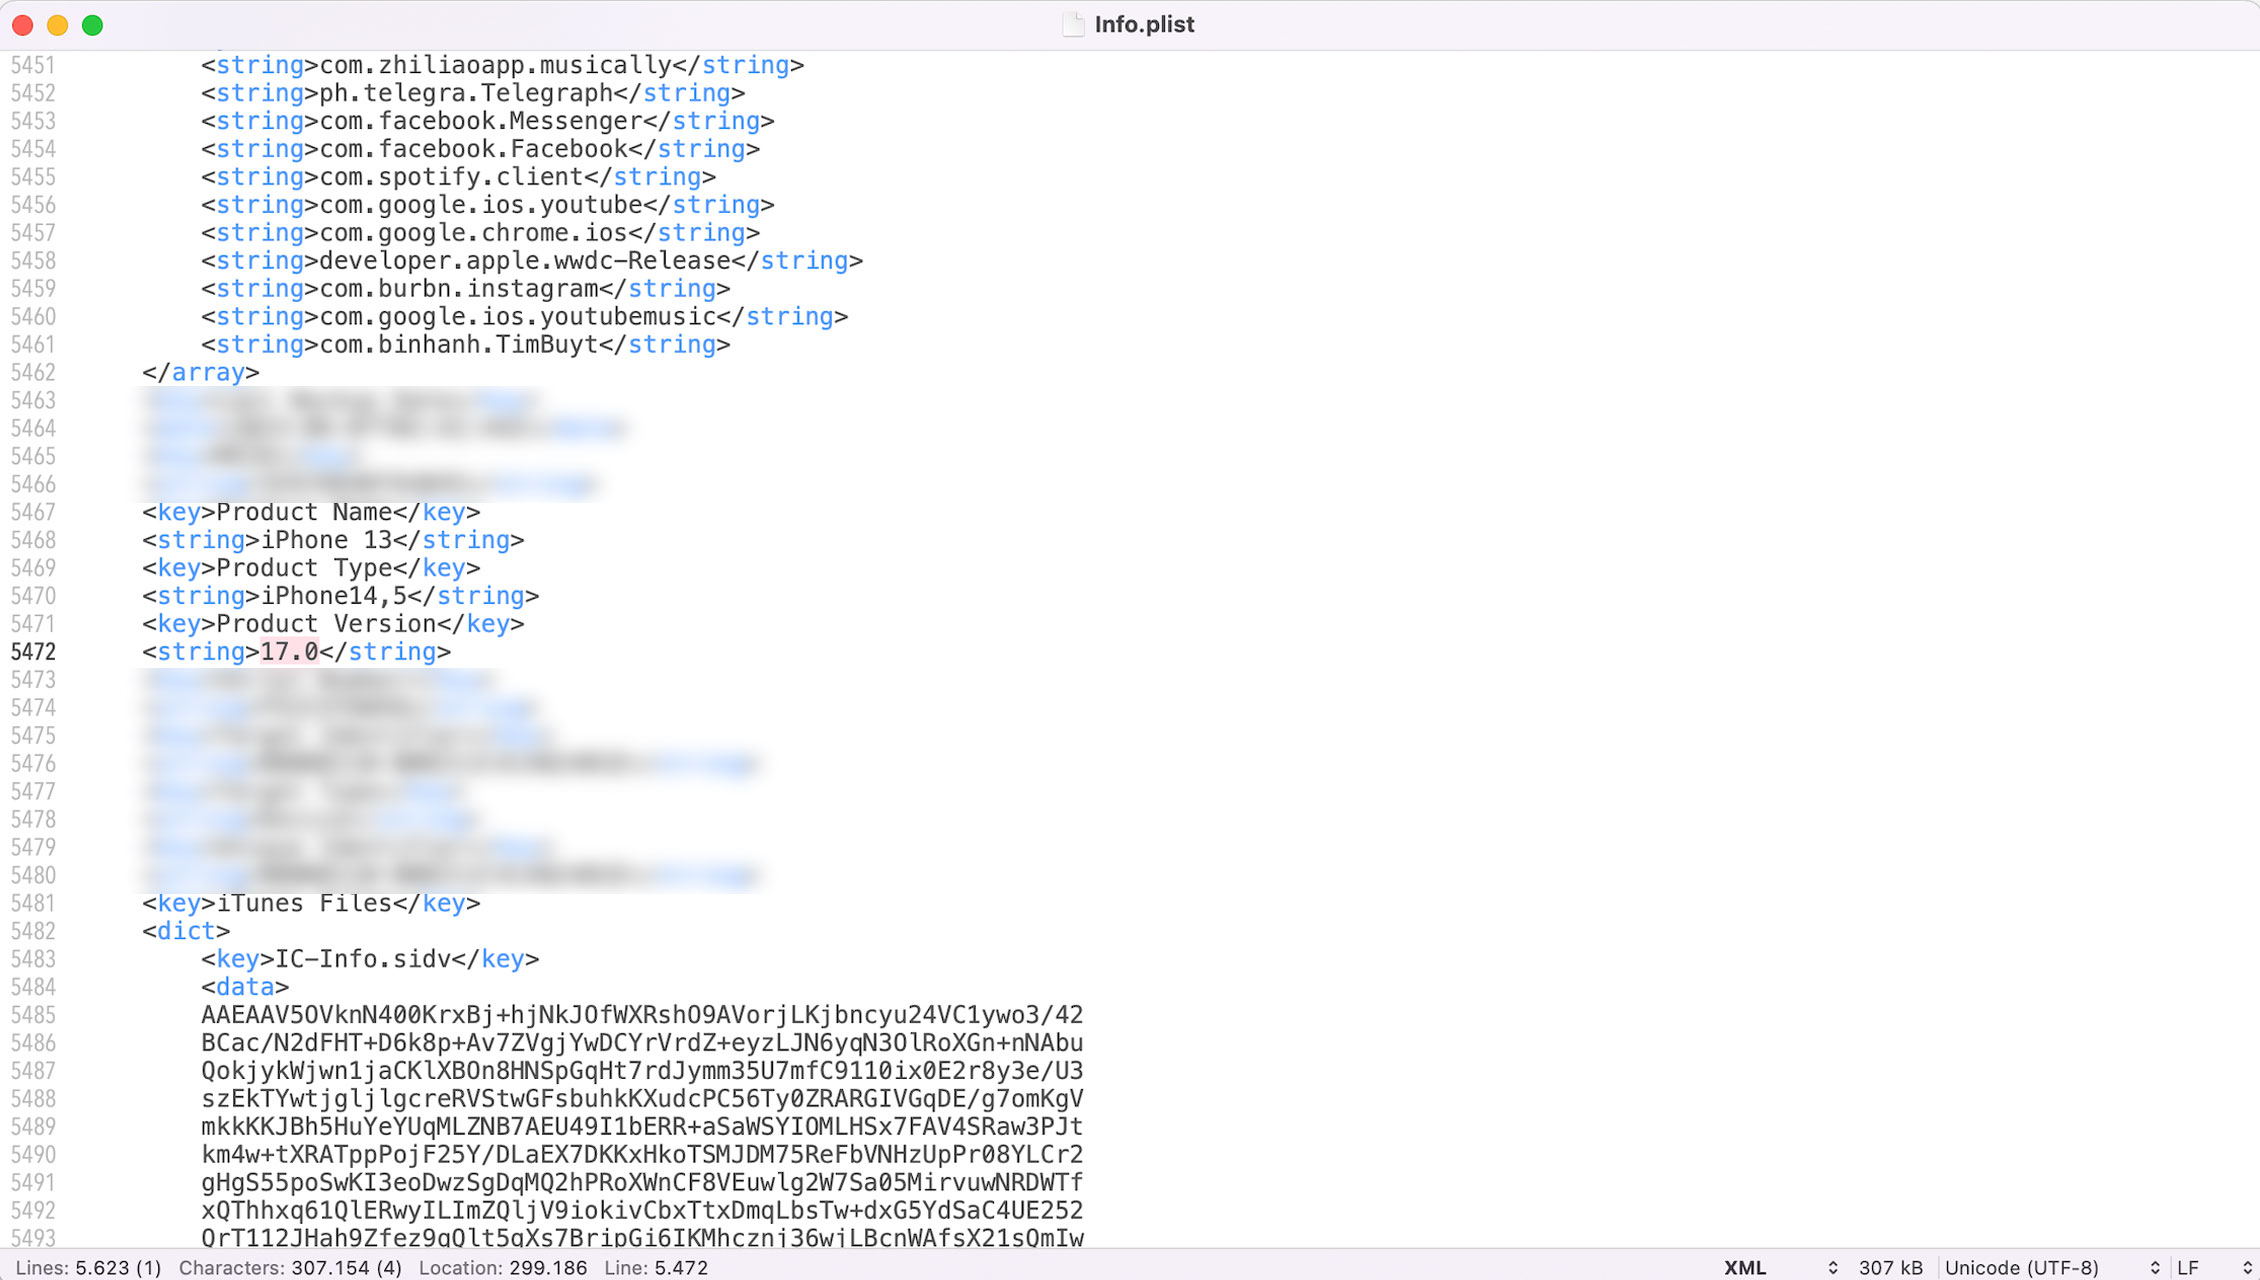The width and height of the screenshot is (2260, 1280).
Task: Click the opening dict tag on line 5482
Action: click(186, 931)
